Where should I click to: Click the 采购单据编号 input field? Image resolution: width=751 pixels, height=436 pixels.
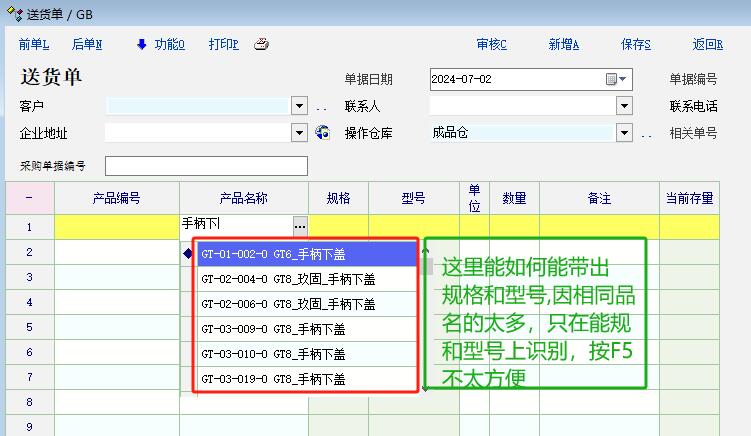point(206,166)
